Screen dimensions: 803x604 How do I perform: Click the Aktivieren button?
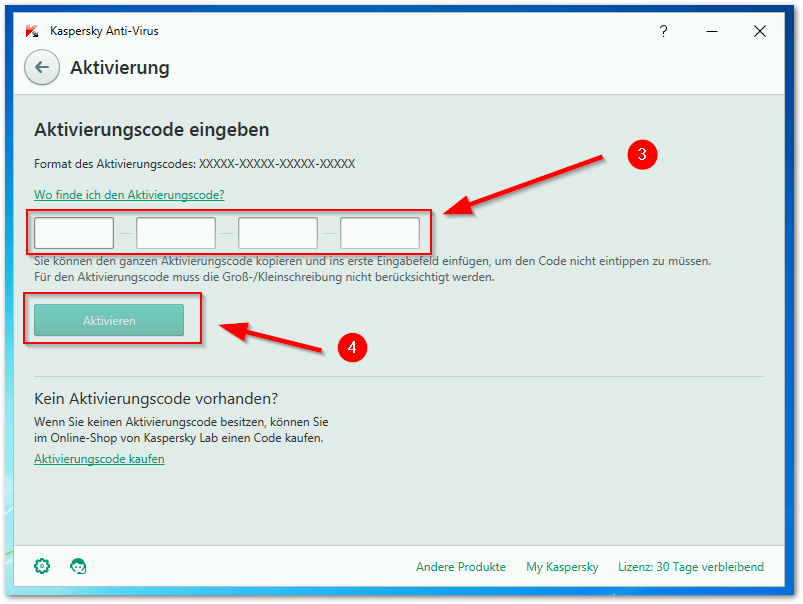[109, 320]
